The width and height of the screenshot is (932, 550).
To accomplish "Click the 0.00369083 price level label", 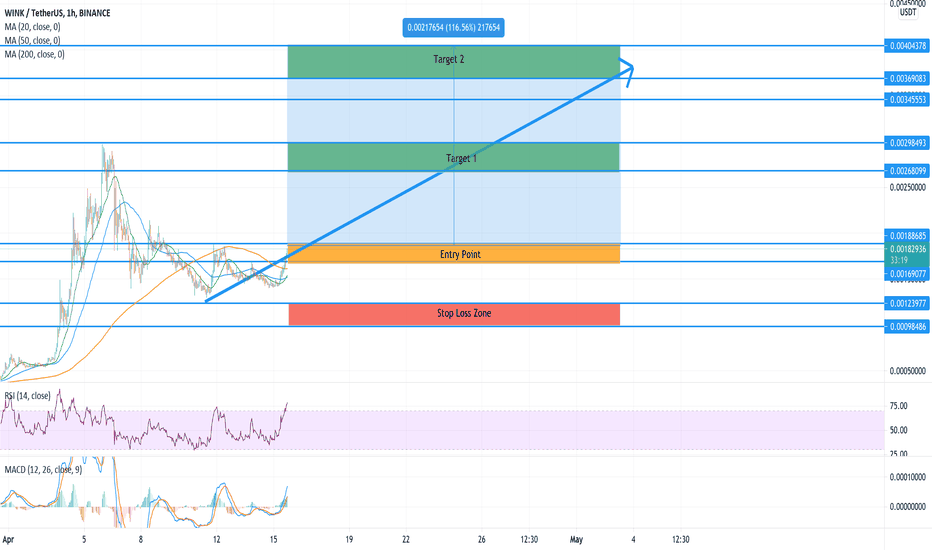I will click(907, 78).
